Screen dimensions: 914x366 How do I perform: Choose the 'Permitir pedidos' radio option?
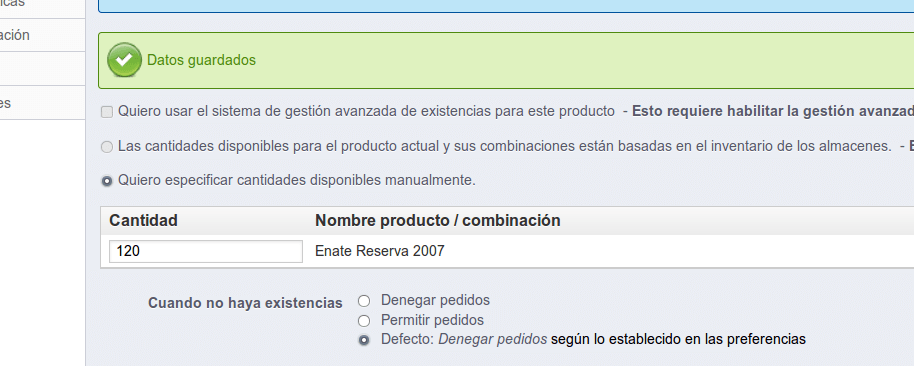tap(364, 321)
